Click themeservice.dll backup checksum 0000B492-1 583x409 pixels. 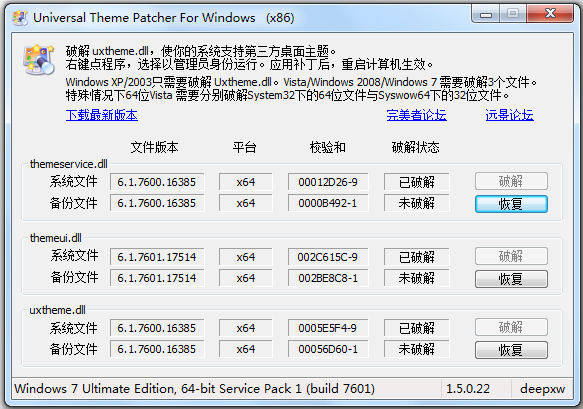click(328, 203)
